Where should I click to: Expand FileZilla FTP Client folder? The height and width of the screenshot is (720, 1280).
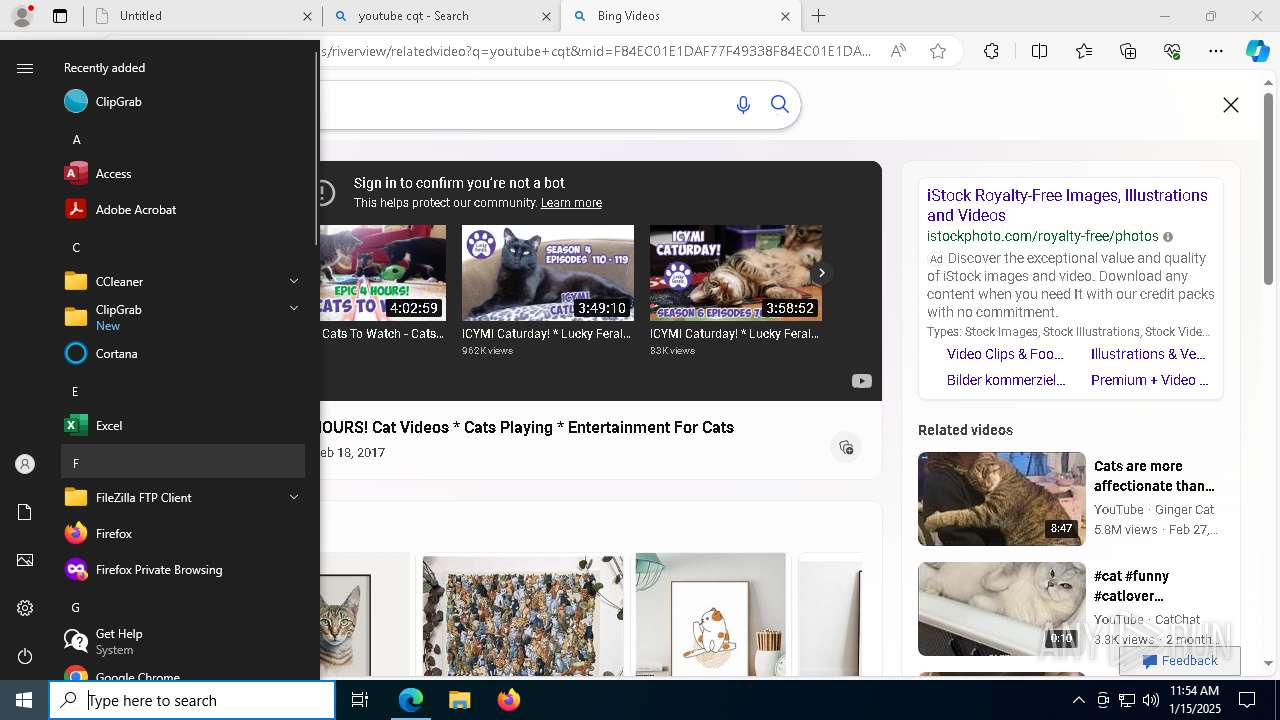click(183, 497)
